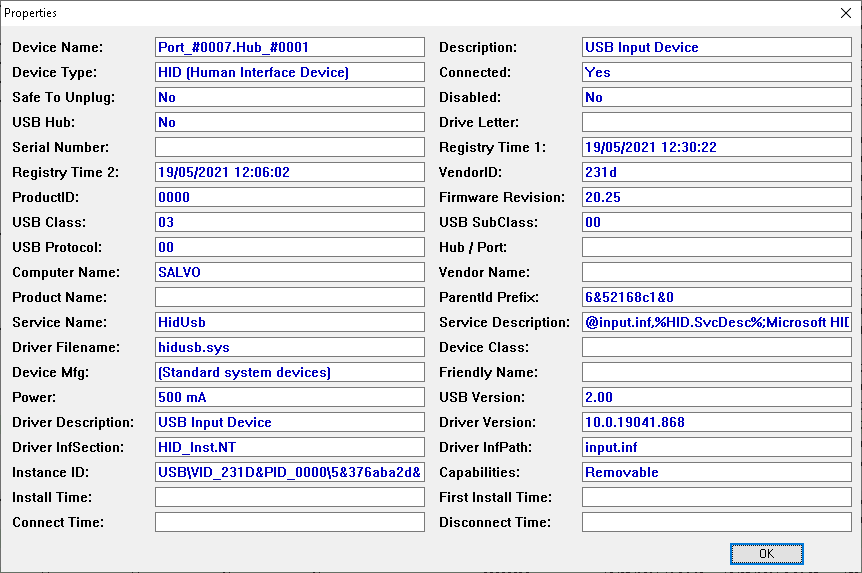Image resolution: width=862 pixels, height=573 pixels.
Task: Select the Registry Time 2 field
Action: (290, 172)
